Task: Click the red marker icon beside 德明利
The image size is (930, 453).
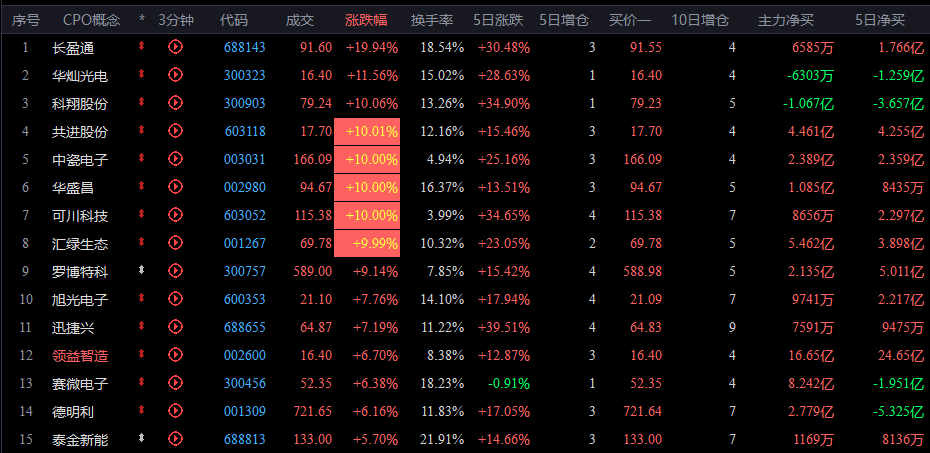Action: pos(141,410)
